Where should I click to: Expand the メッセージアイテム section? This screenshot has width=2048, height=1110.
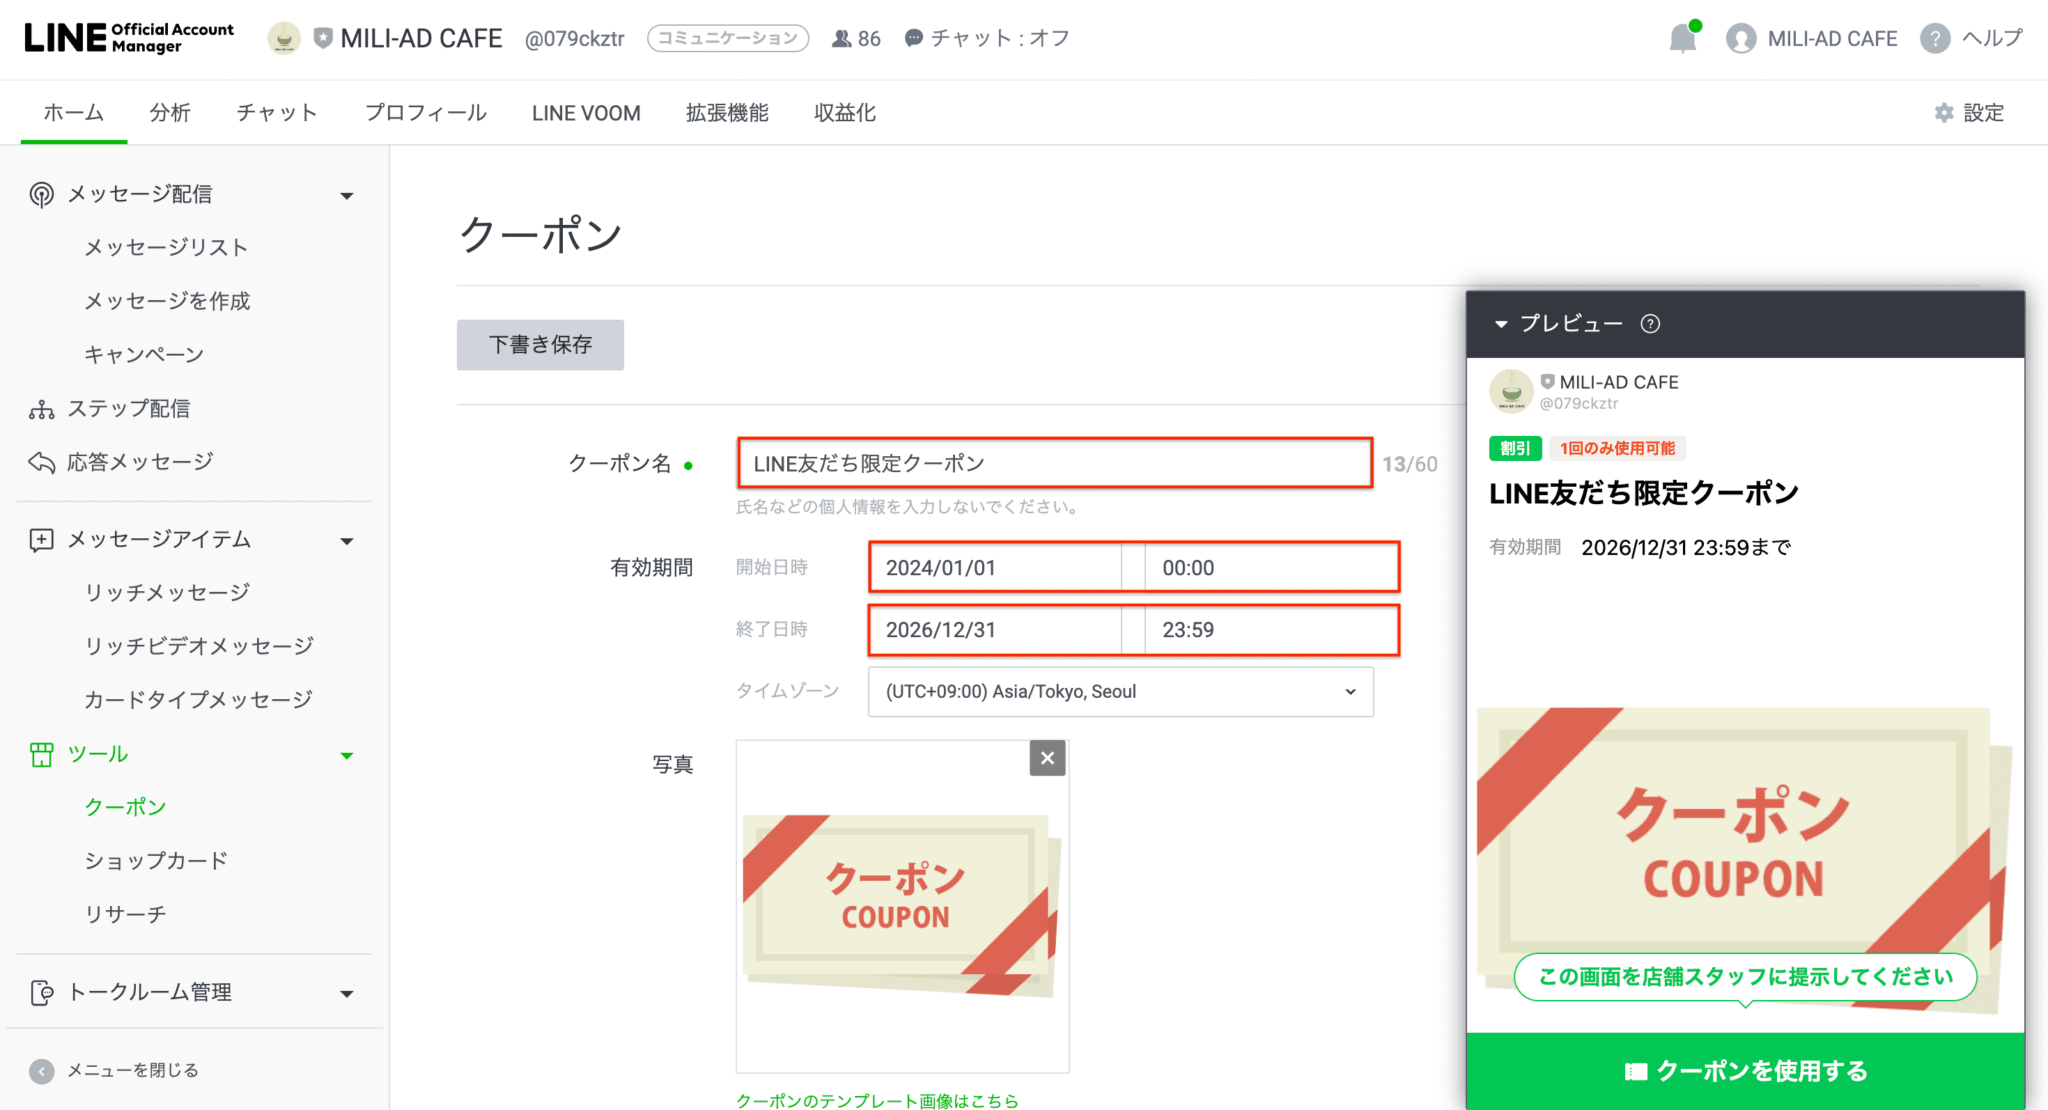click(x=347, y=539)
